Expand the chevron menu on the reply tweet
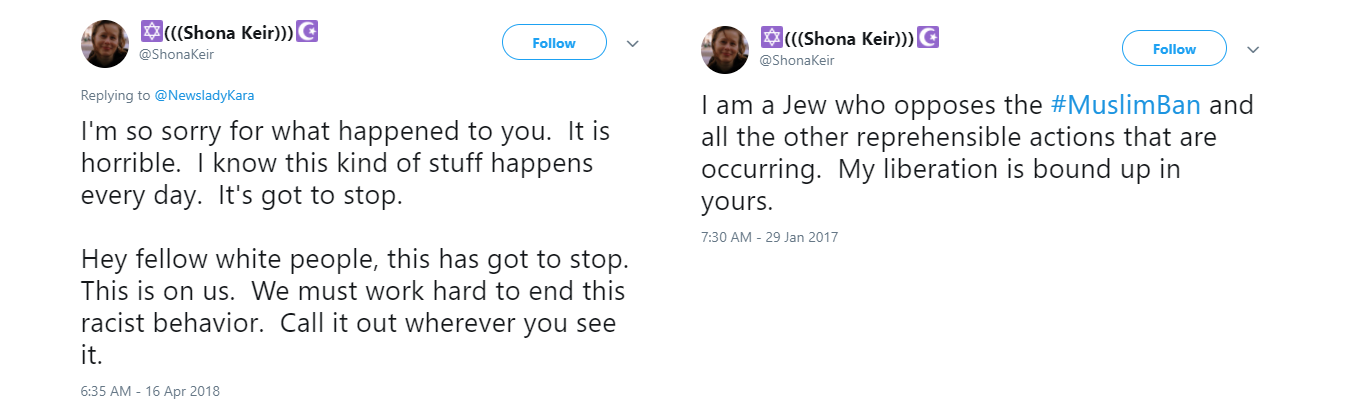This screenshot has height=410, width=1359. point(632,43)
